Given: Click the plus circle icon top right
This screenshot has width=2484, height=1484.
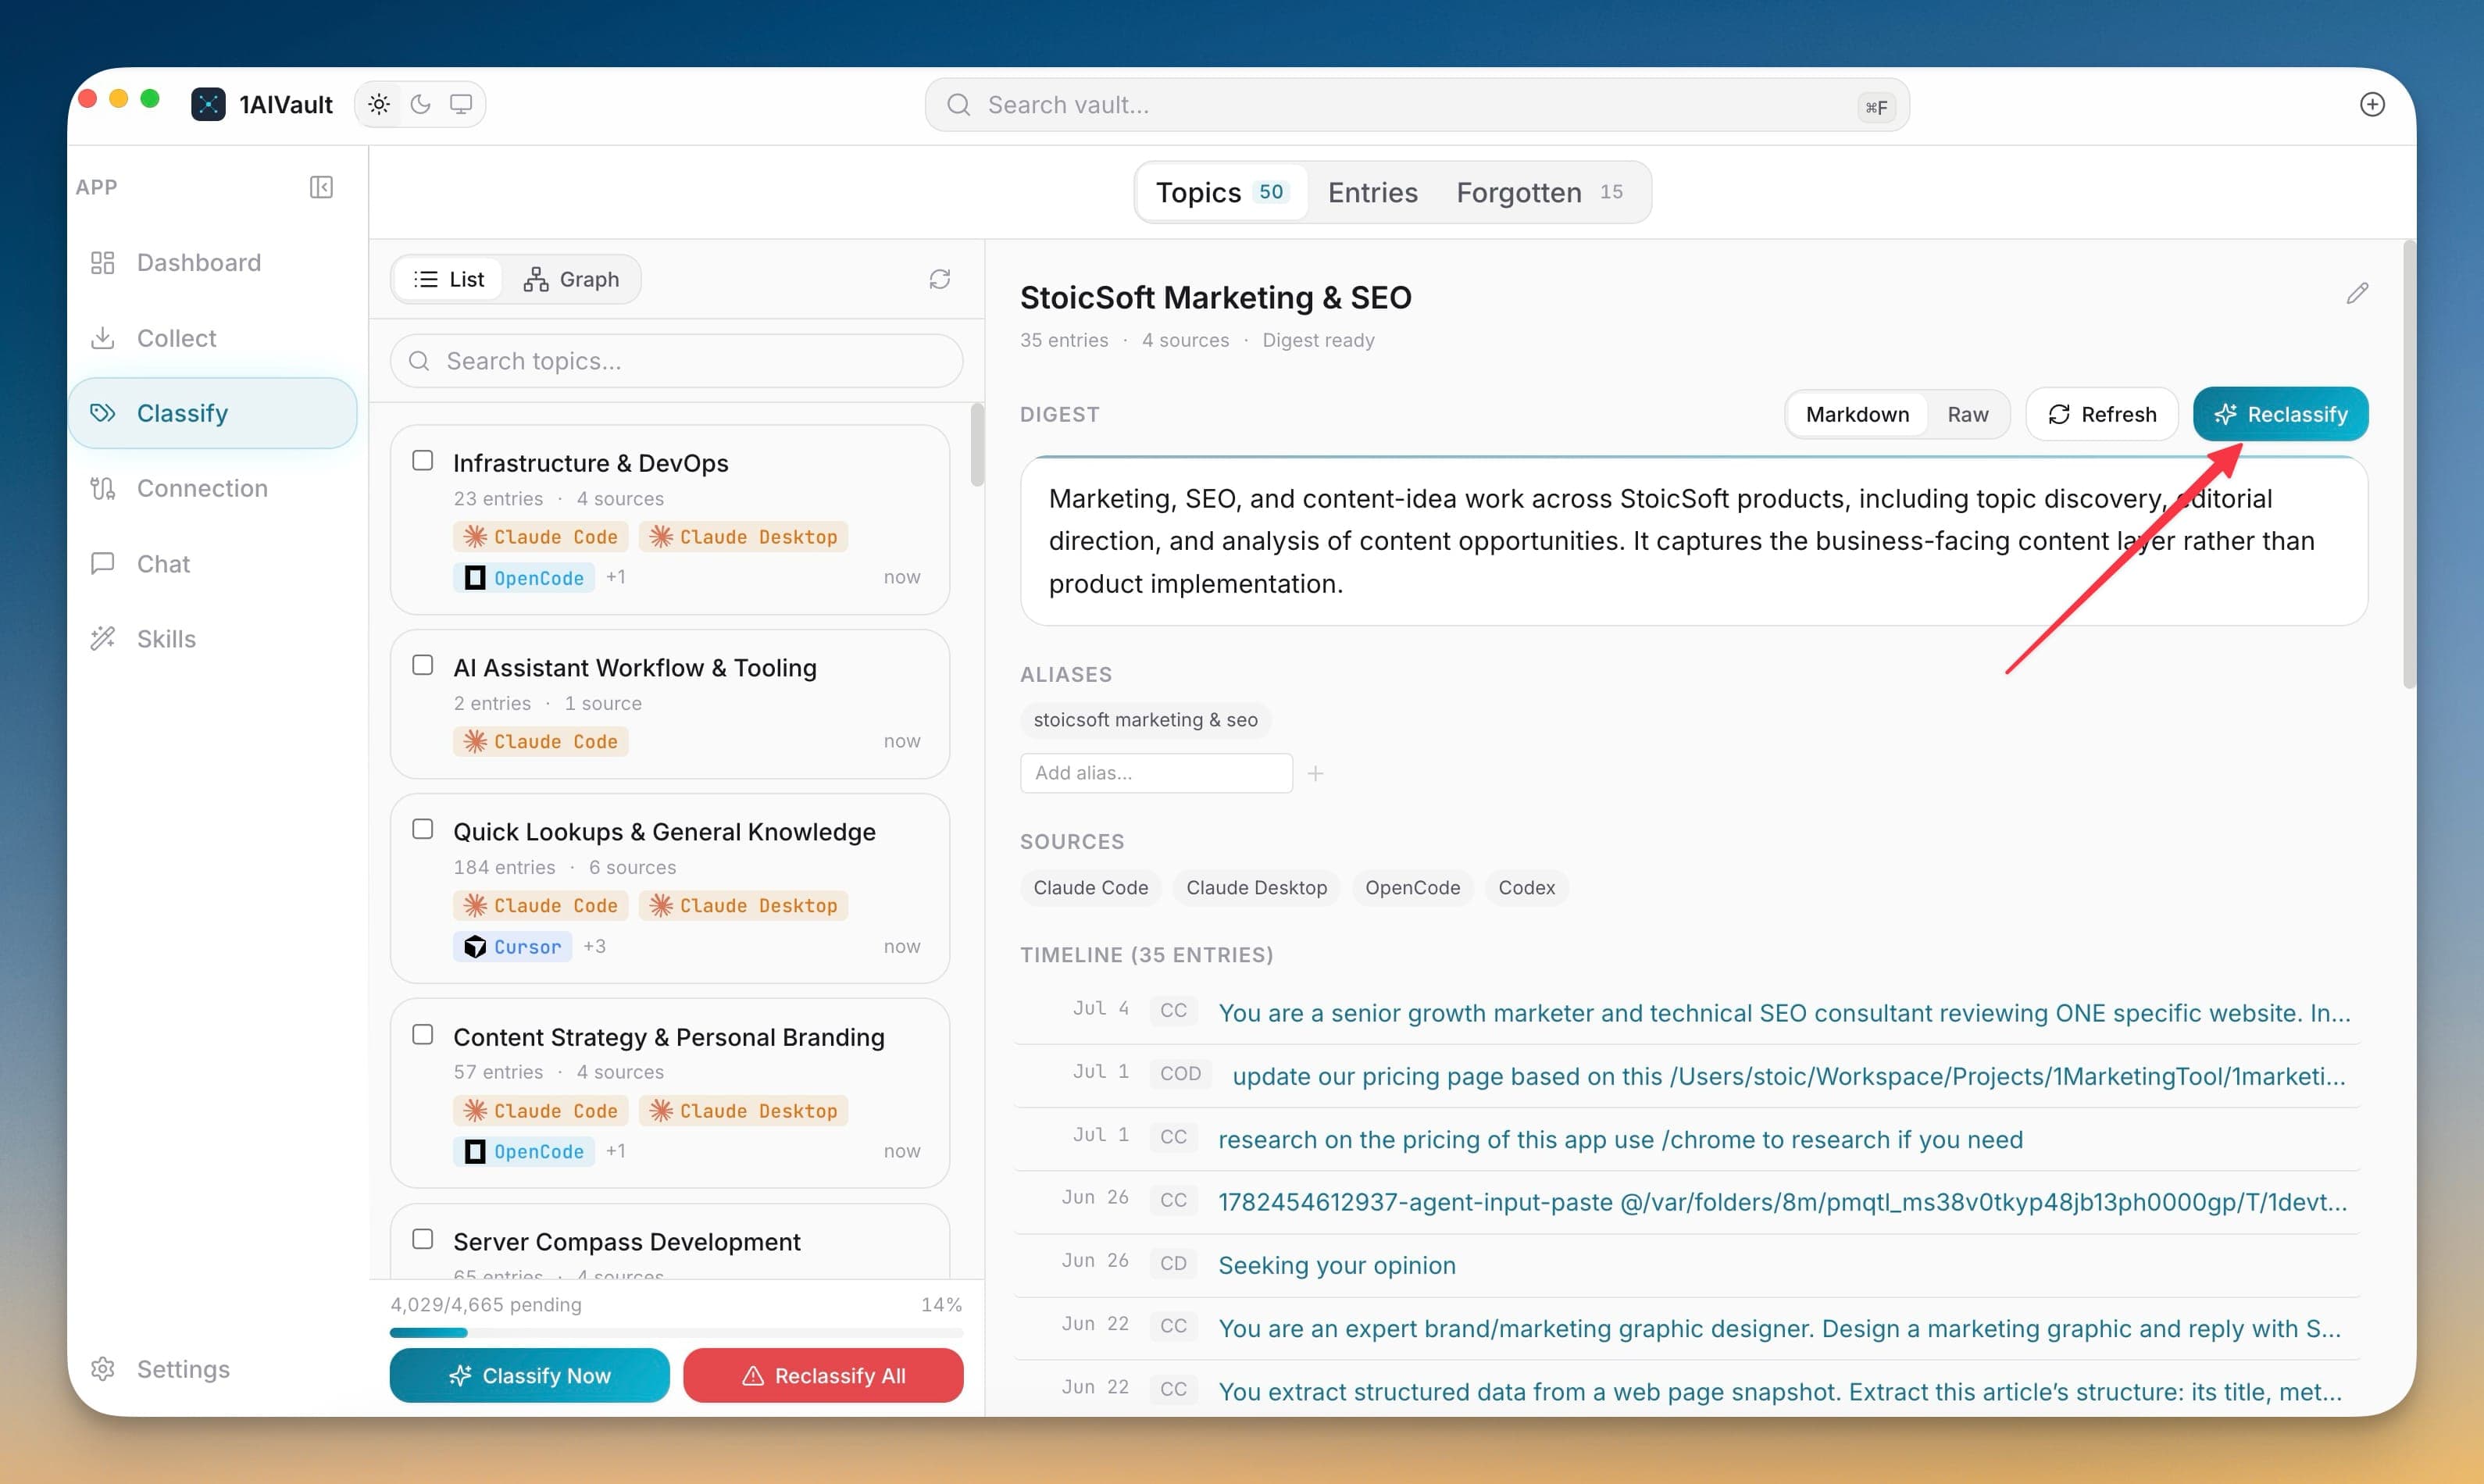Looking at the screenshot, I should pyautogui.click(x=2372, y=104).
